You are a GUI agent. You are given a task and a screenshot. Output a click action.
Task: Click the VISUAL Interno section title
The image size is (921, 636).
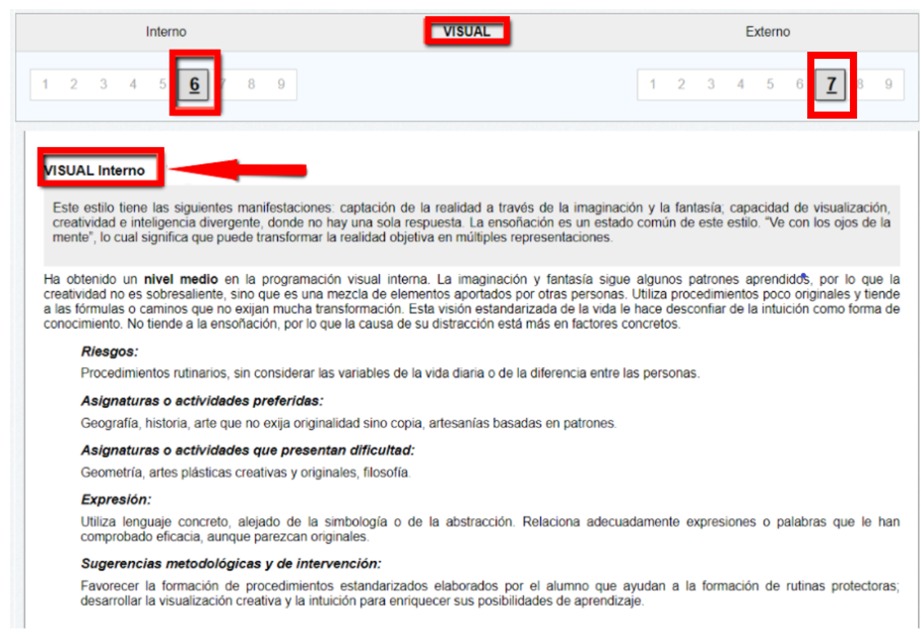click(x=102, y=170)
